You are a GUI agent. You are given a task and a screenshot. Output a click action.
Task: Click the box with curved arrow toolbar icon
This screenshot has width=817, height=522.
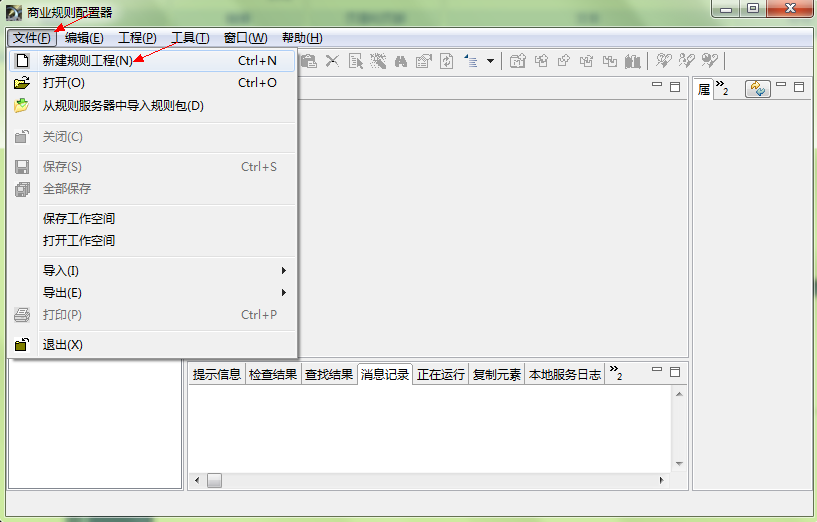tap(564, 61)
